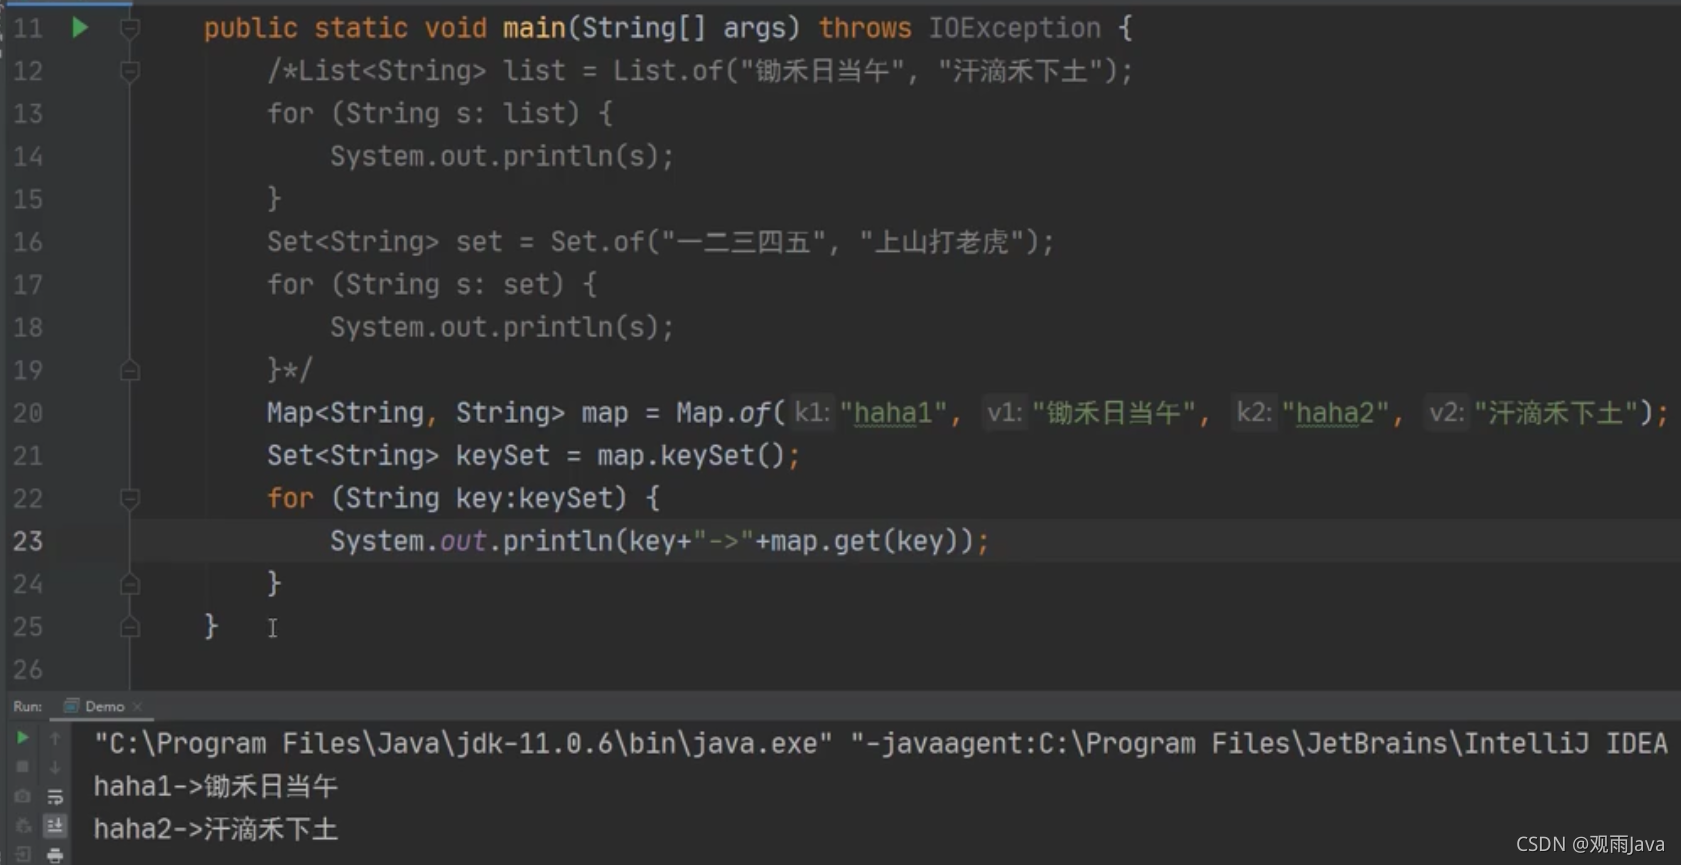Click line number 23 in the gutter
Screen dimensions: 1681x865
pos(28,541)
